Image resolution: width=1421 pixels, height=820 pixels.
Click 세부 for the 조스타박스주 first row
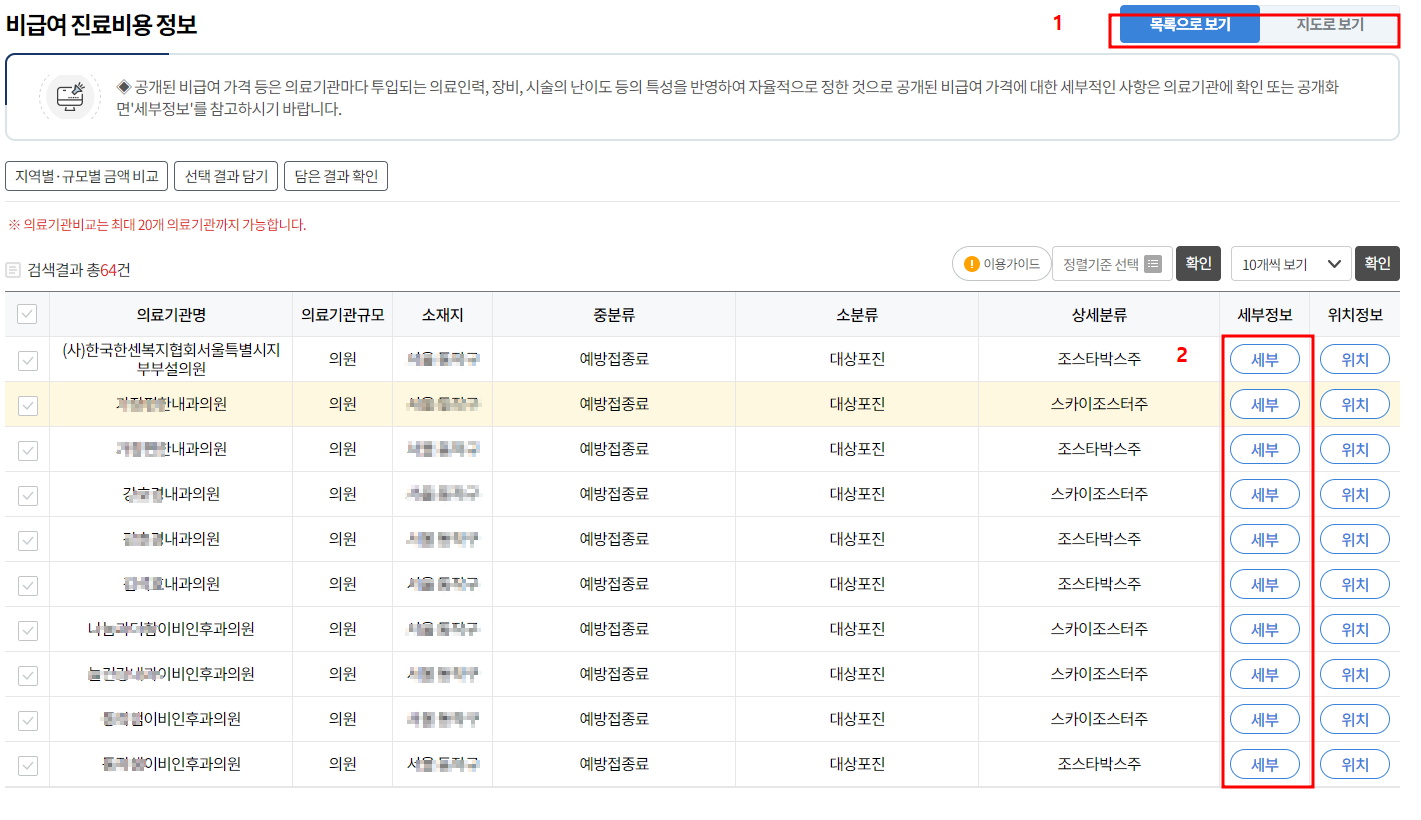(x=1265, y=359)
